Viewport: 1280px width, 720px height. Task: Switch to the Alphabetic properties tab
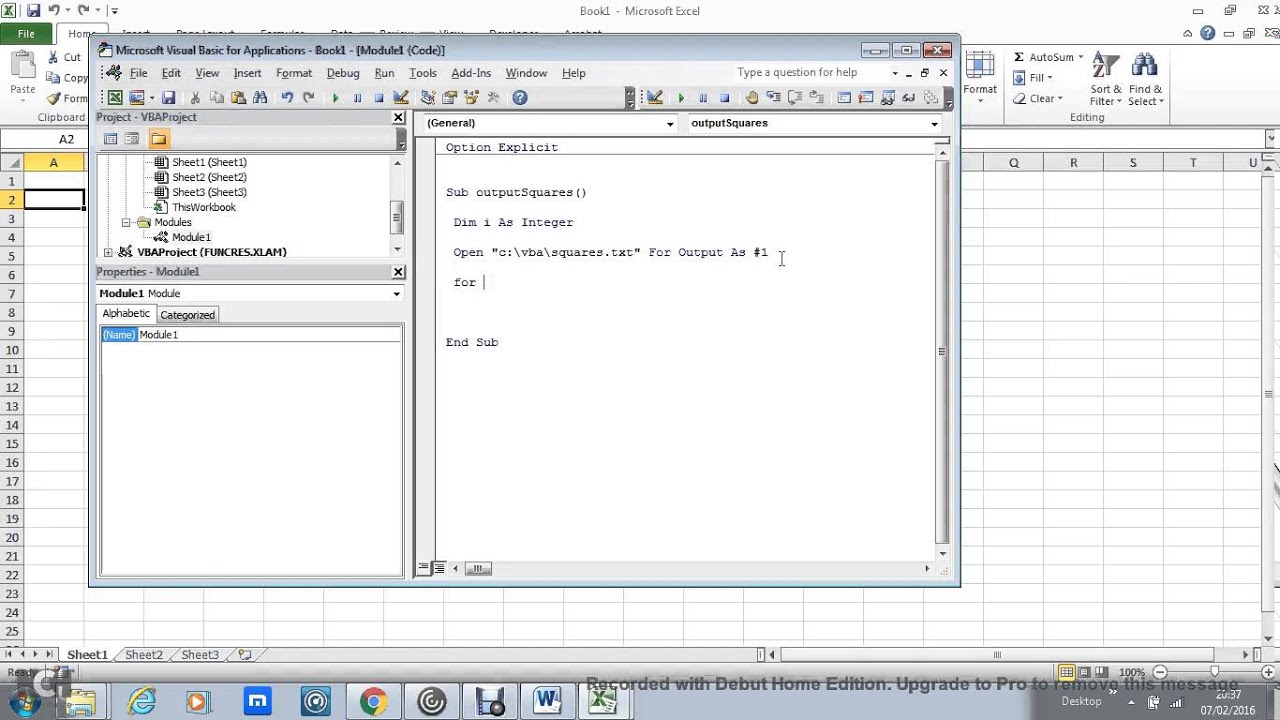click(126, 314)
